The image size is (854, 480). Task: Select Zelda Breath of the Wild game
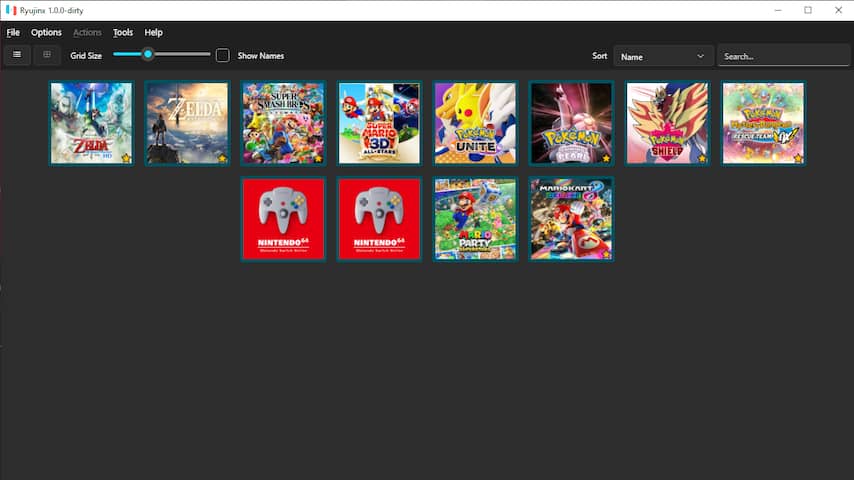(187, 123)
